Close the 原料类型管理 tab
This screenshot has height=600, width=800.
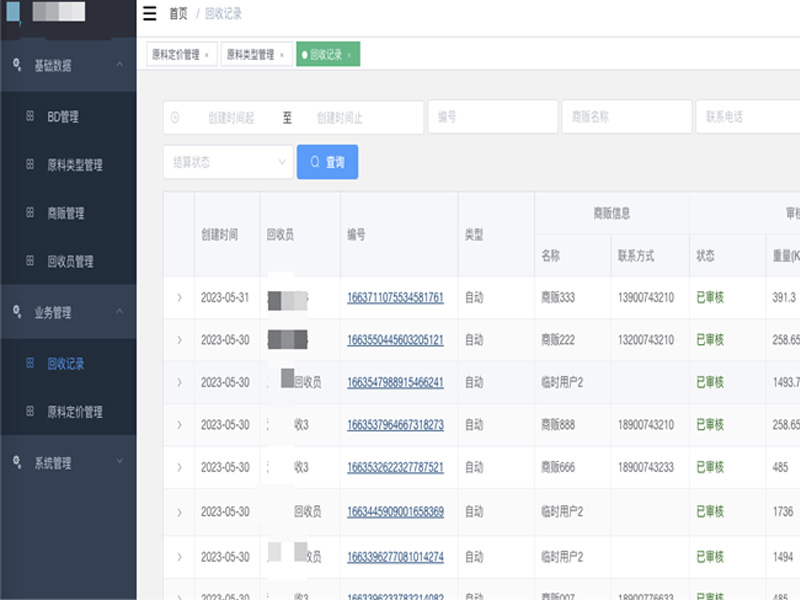tap(281, 55)
